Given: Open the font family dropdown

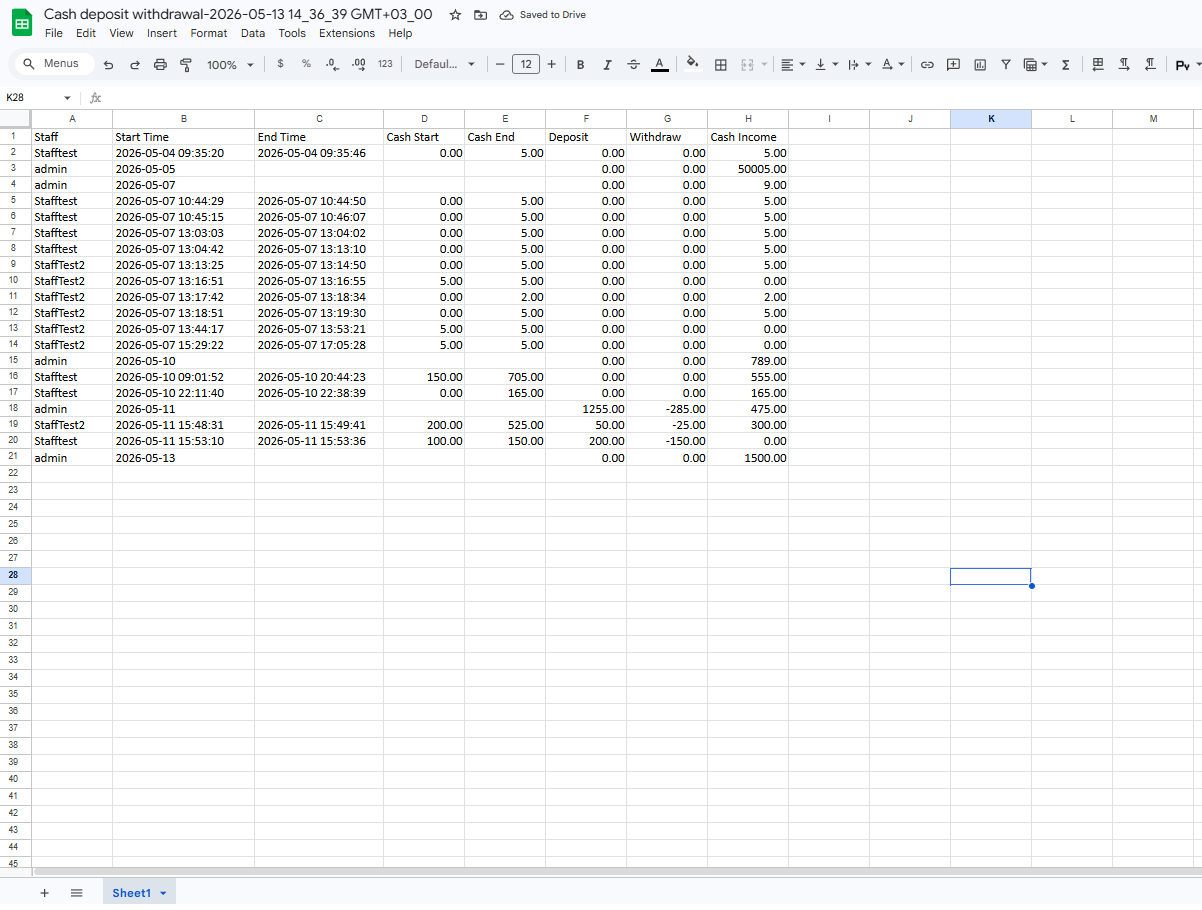Looking at the screenshot, I should point(445,64).
